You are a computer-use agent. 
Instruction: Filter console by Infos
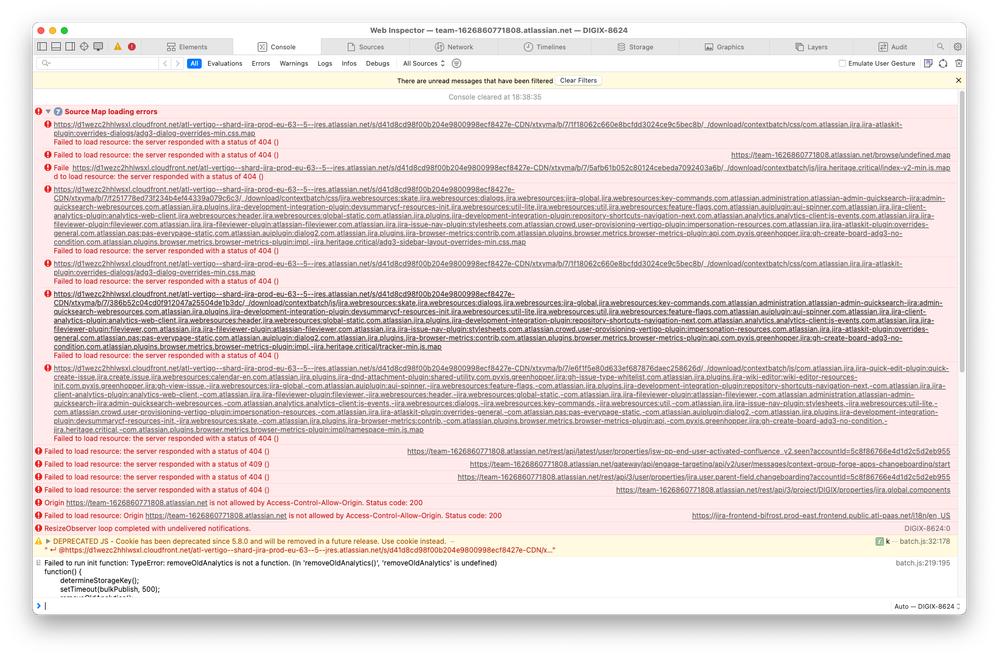[x=349, y=63]
